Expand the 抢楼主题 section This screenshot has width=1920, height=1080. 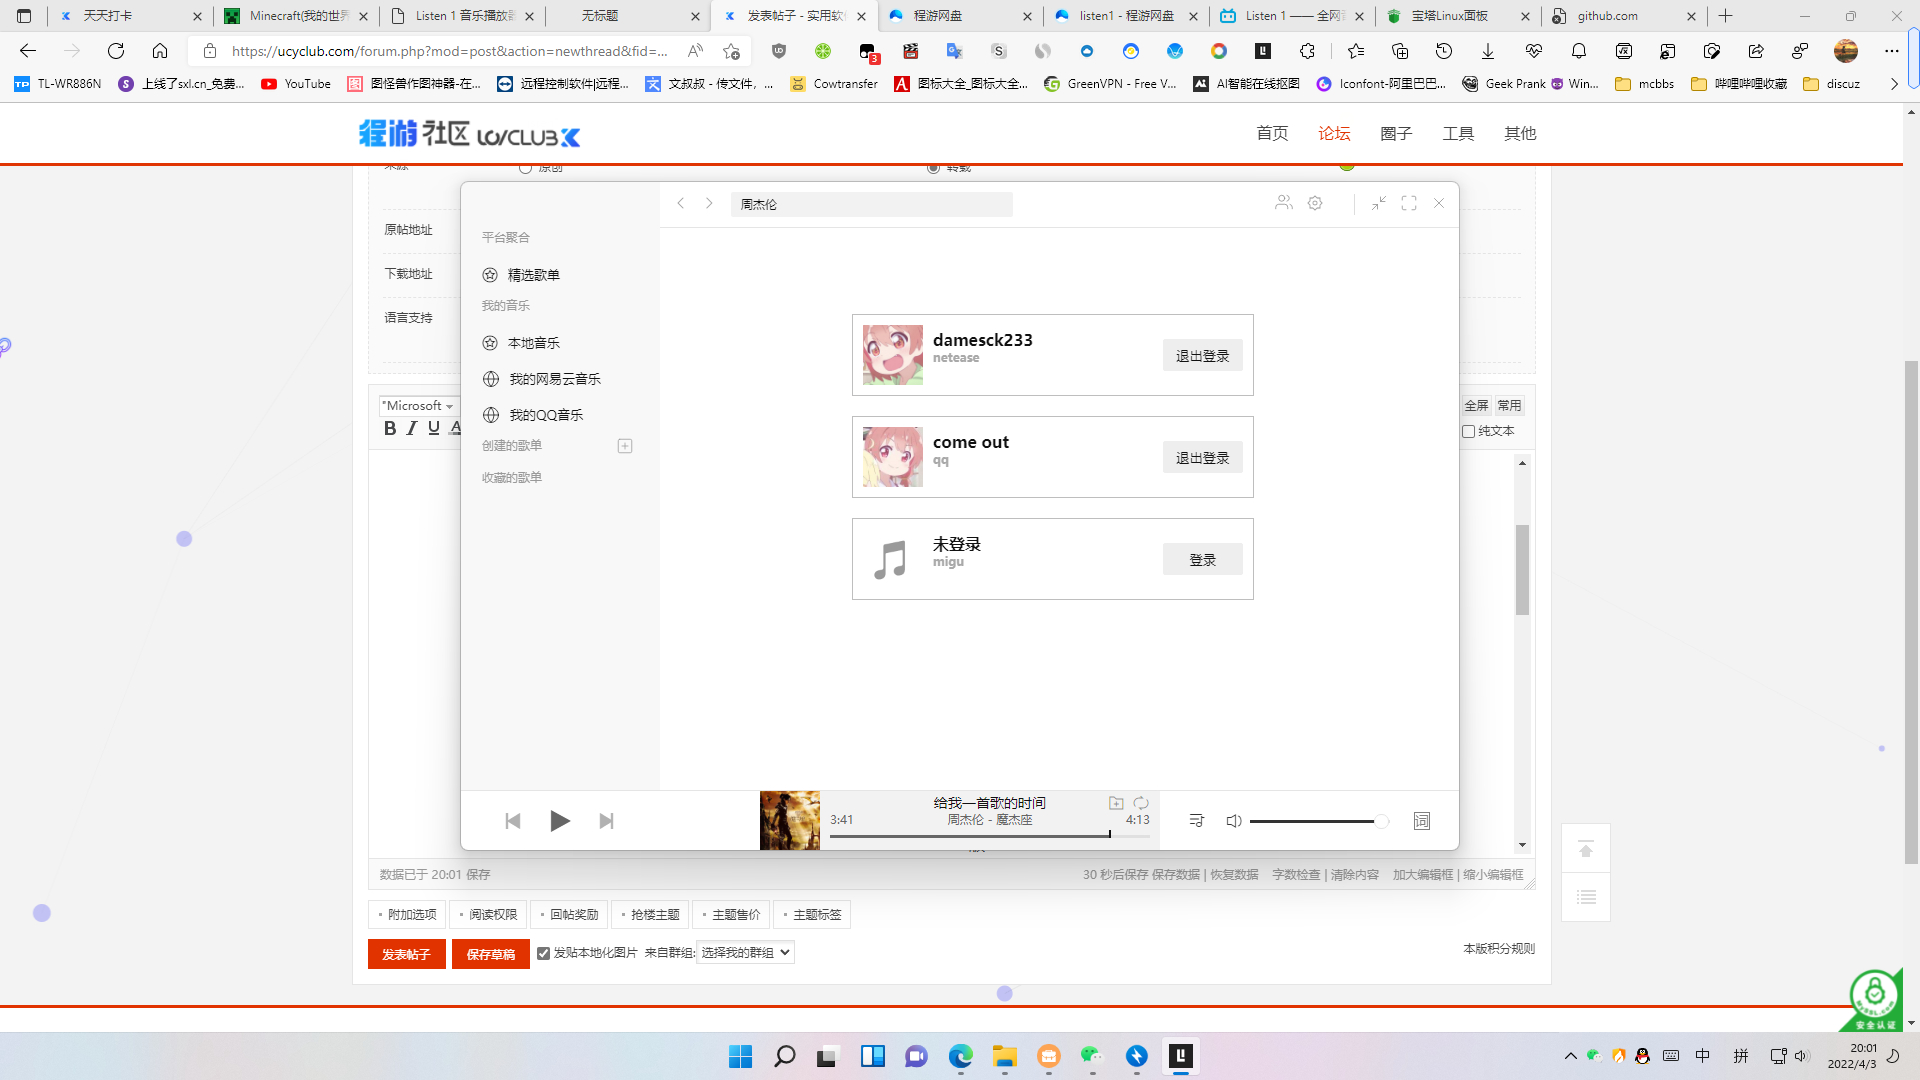[x=650, y=914]
